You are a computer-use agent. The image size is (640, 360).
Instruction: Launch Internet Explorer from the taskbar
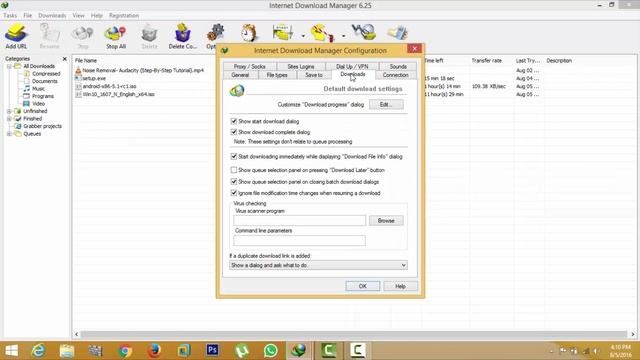coord(39,351)
